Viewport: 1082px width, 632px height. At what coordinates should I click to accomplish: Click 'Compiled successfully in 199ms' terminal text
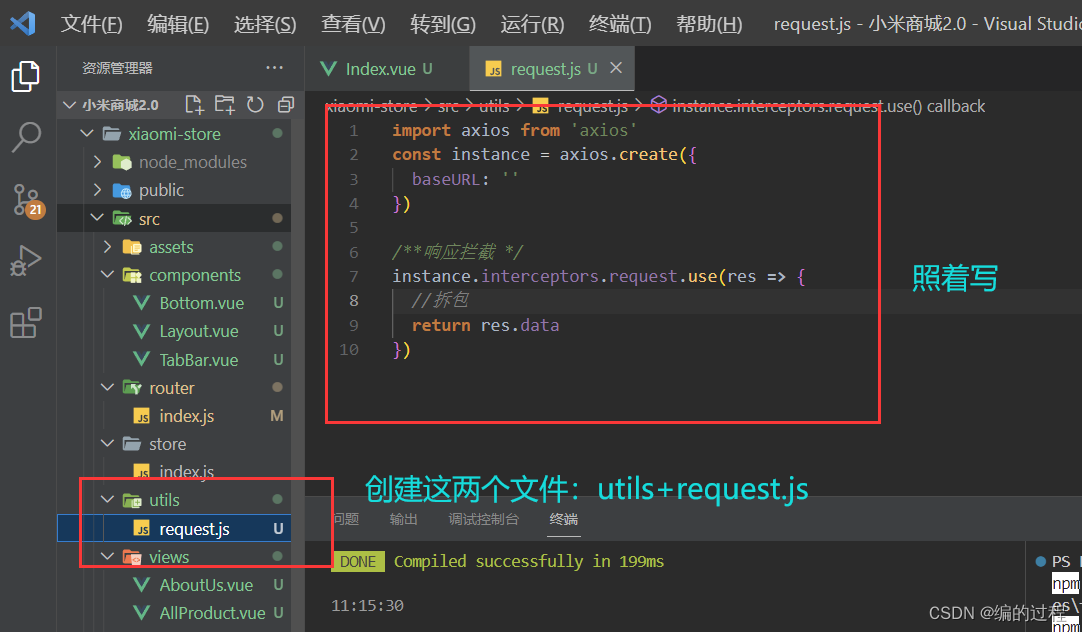tap(529, 562)
